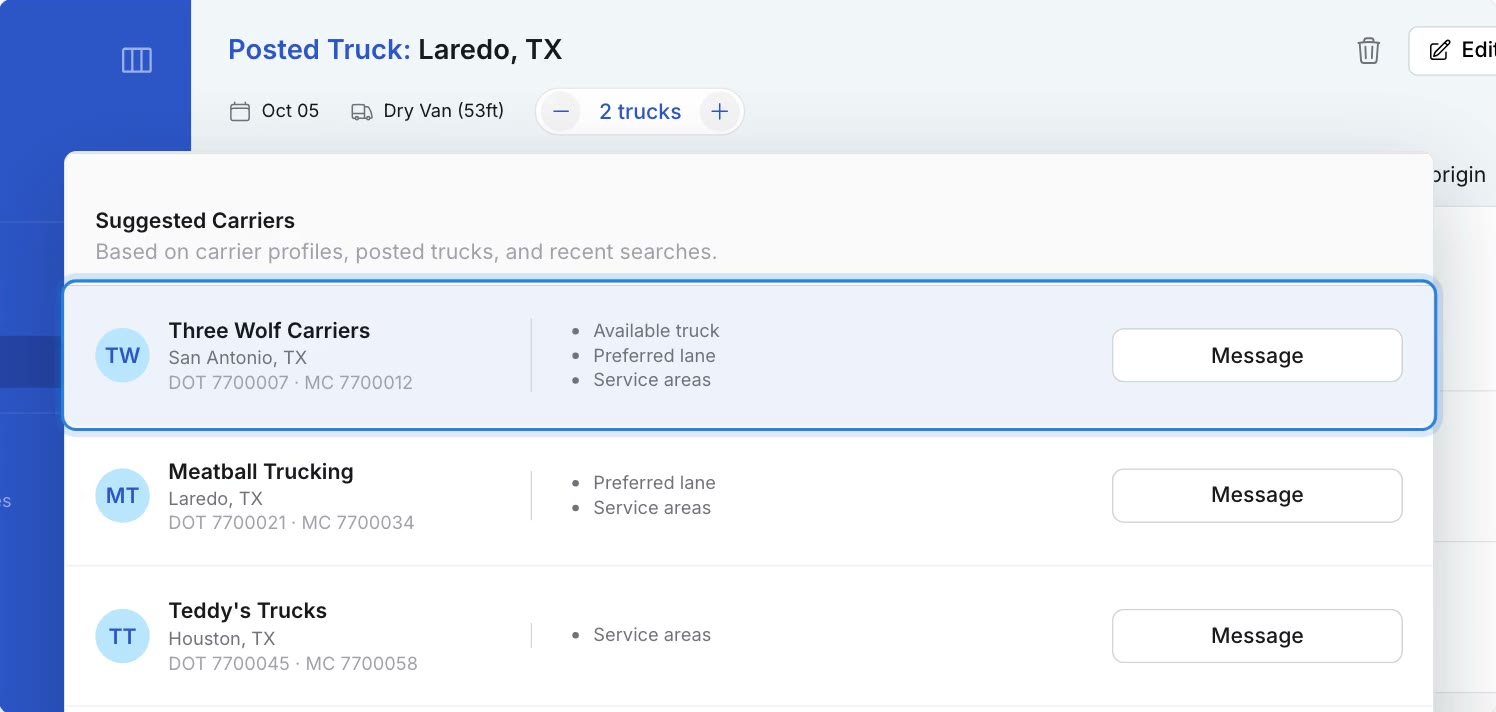This screenshot has width=1496, height=712.
Task: Select Preferred lane bullet under Three Wolf Carriers
Action: tap(654, 355)
